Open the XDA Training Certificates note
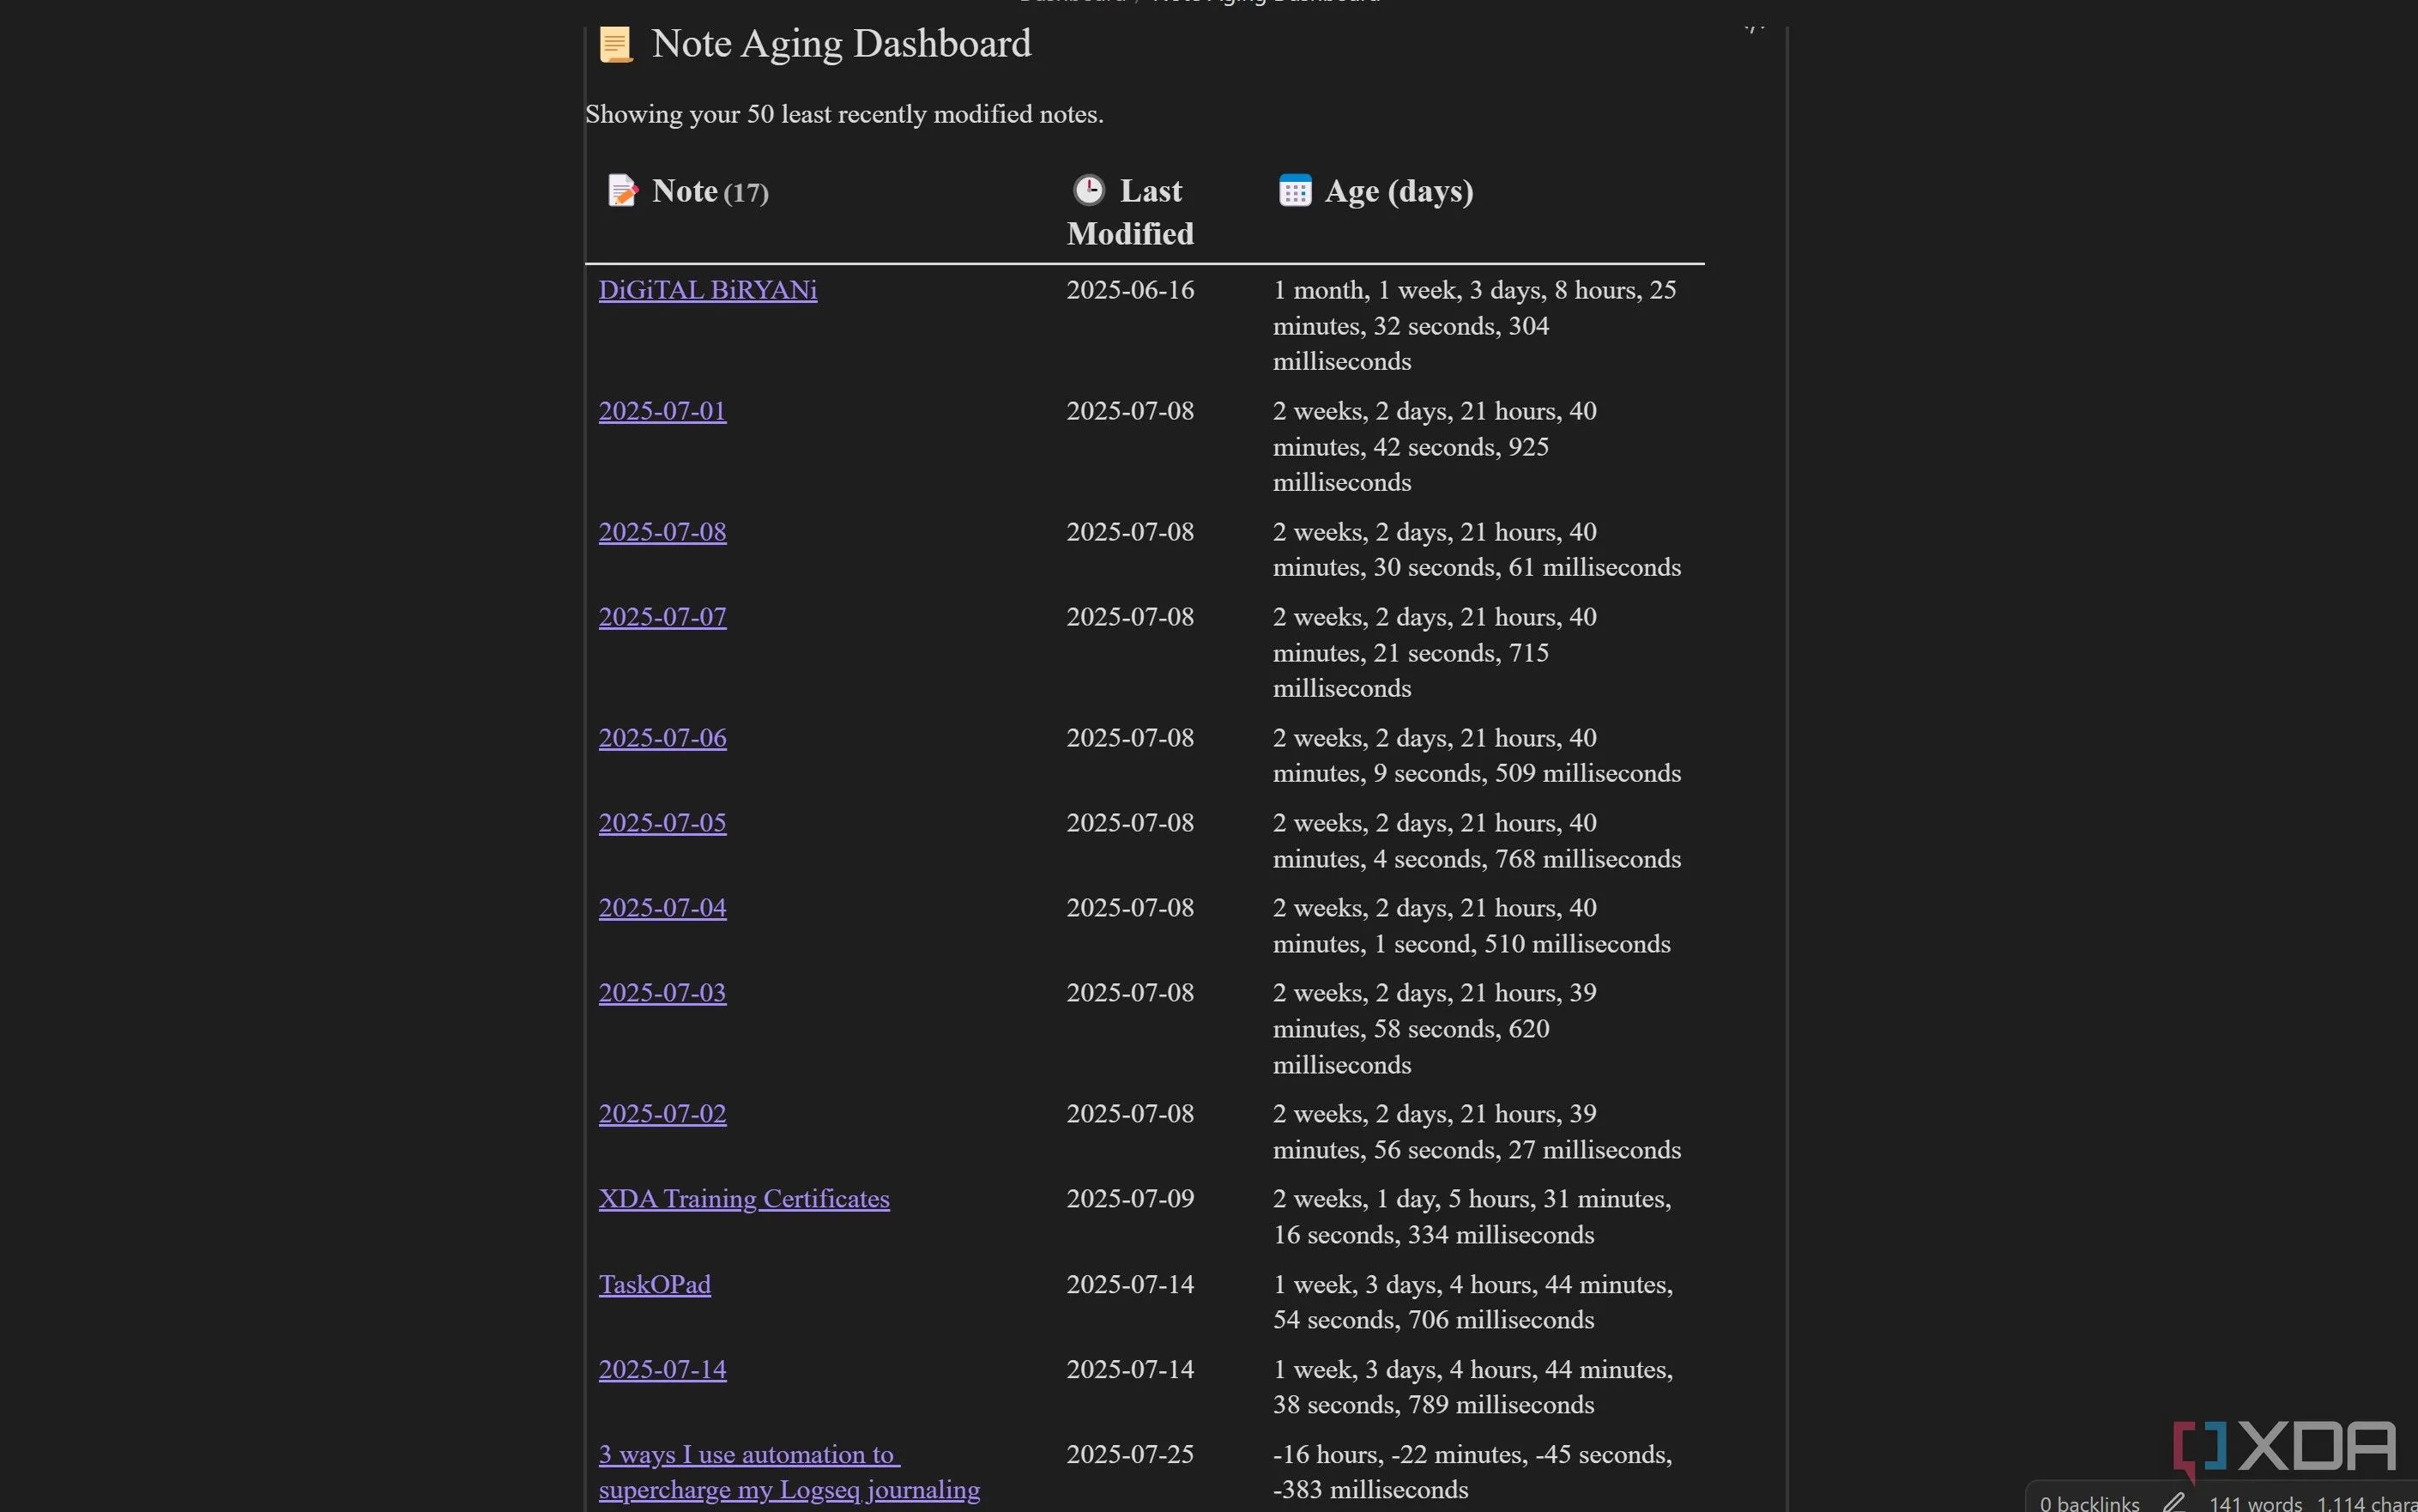 (x=743, y=1199)
